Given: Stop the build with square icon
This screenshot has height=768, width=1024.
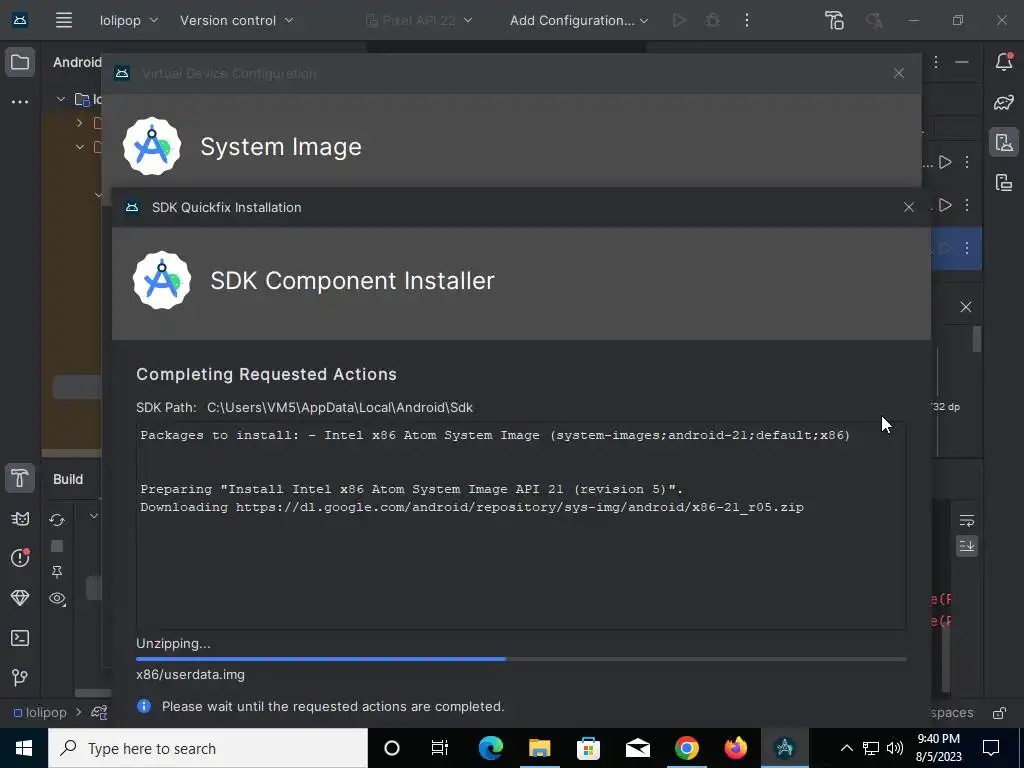Looking at the screenshot, I should click(x=57, y=546).
